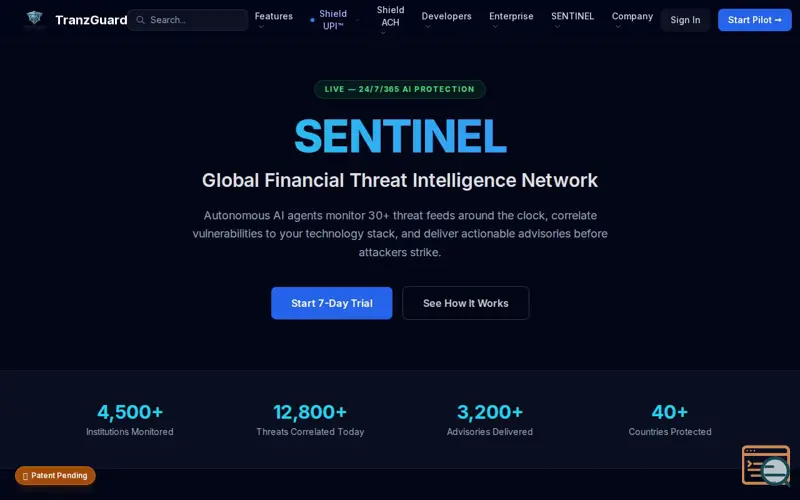
Task: Open the Company nav menu
Action: (632, 17)
